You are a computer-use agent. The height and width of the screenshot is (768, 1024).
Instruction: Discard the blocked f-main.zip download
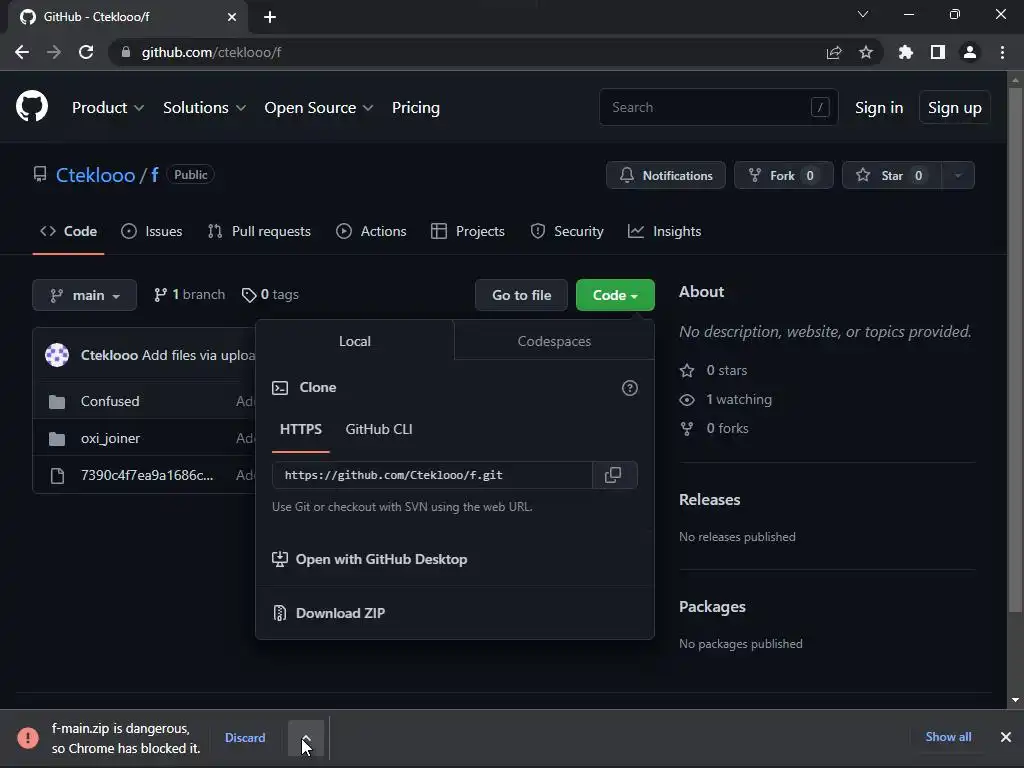point(245,737)
